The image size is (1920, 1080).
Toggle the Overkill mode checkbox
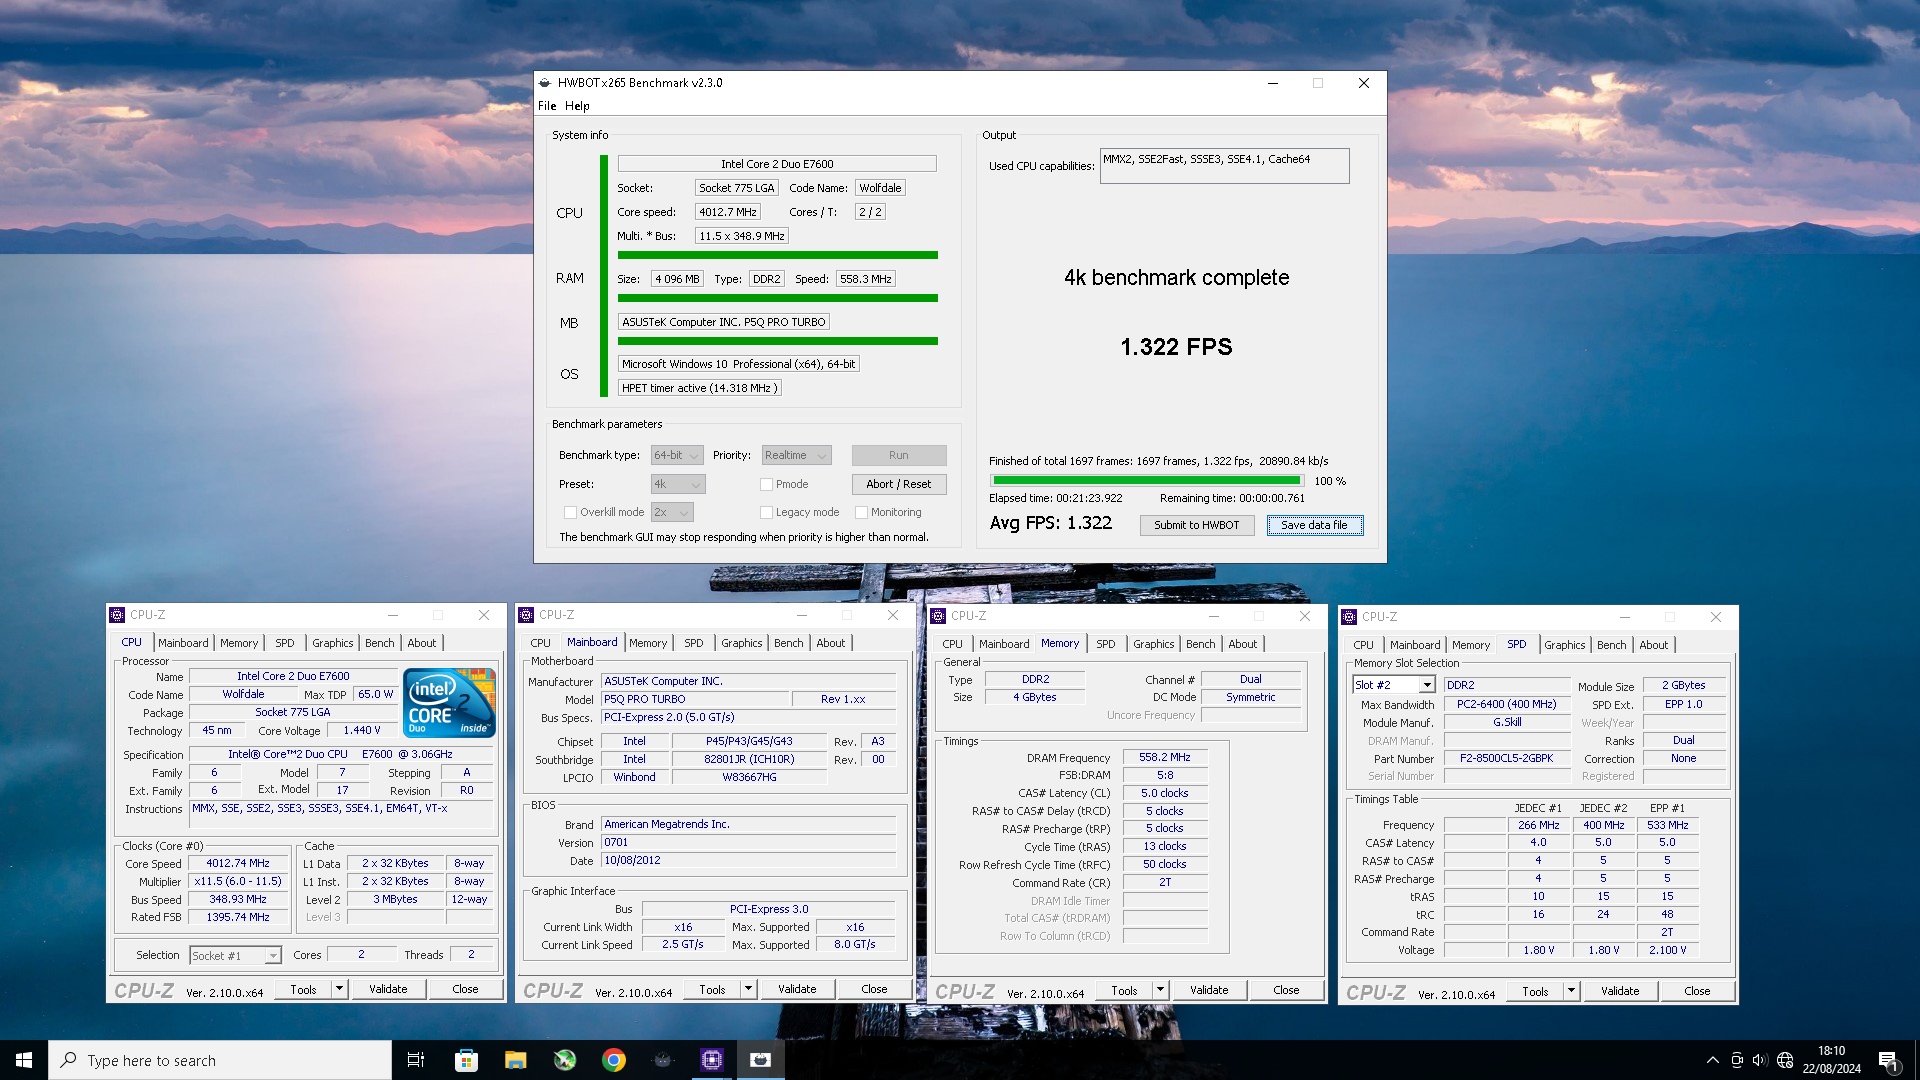[x=570, y=513]
